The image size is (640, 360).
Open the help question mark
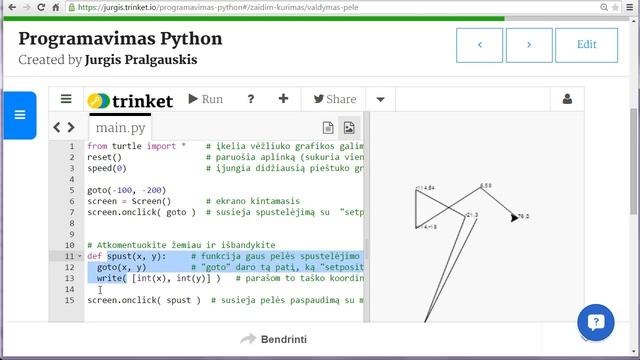coord(251,99)
